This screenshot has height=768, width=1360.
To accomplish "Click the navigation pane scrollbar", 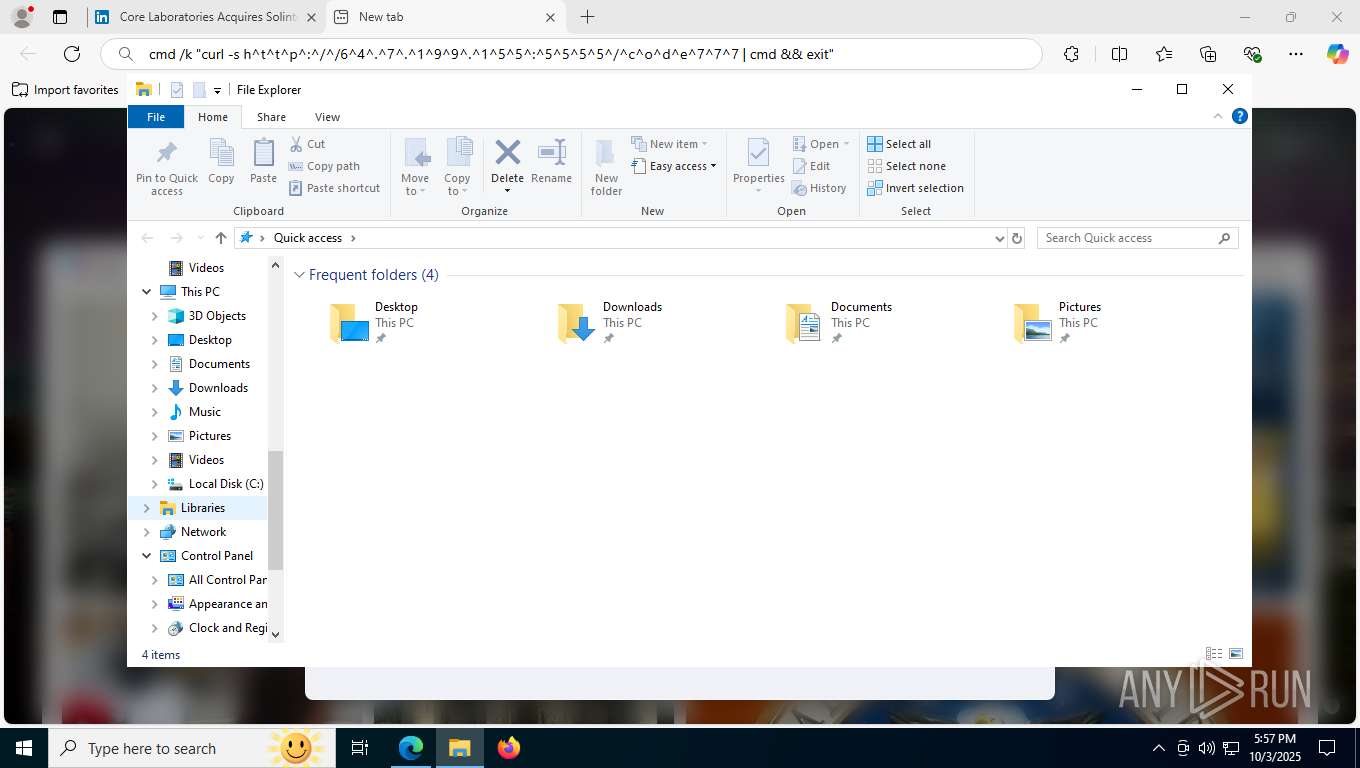I will coord(276,510).
